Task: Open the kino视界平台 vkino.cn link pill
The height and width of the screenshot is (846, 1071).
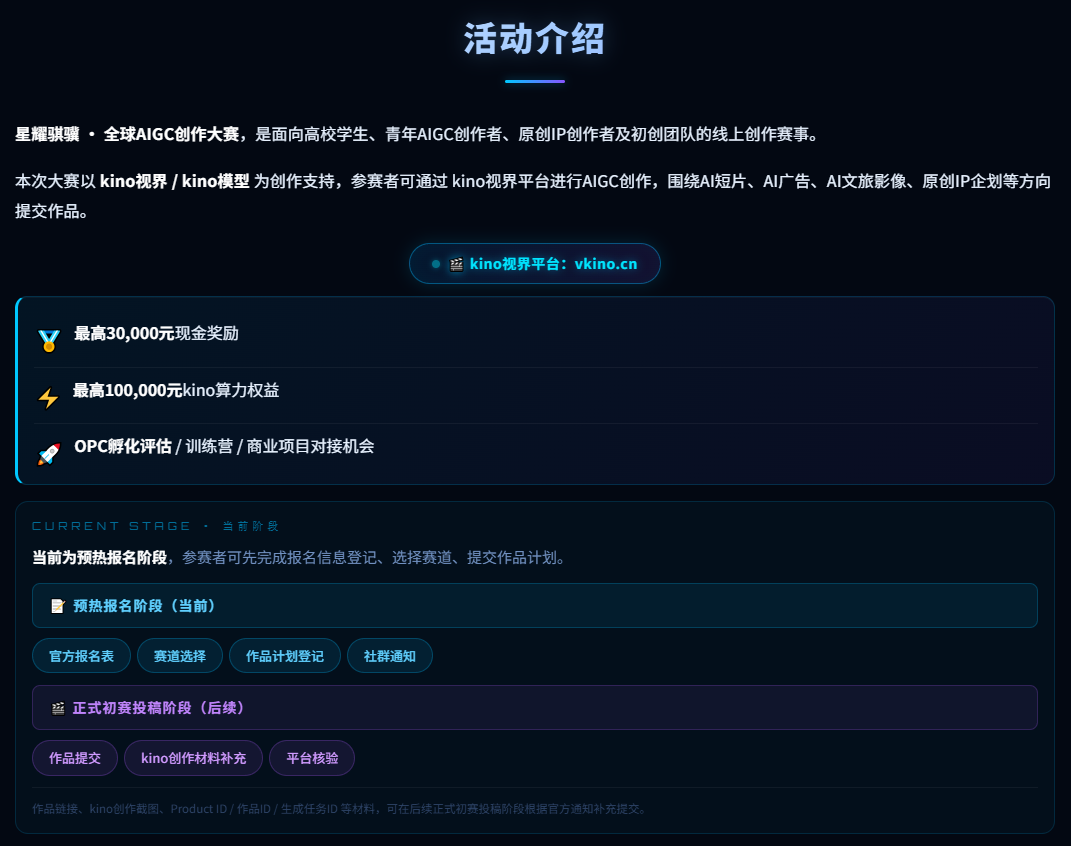Action: click(535, 264)
